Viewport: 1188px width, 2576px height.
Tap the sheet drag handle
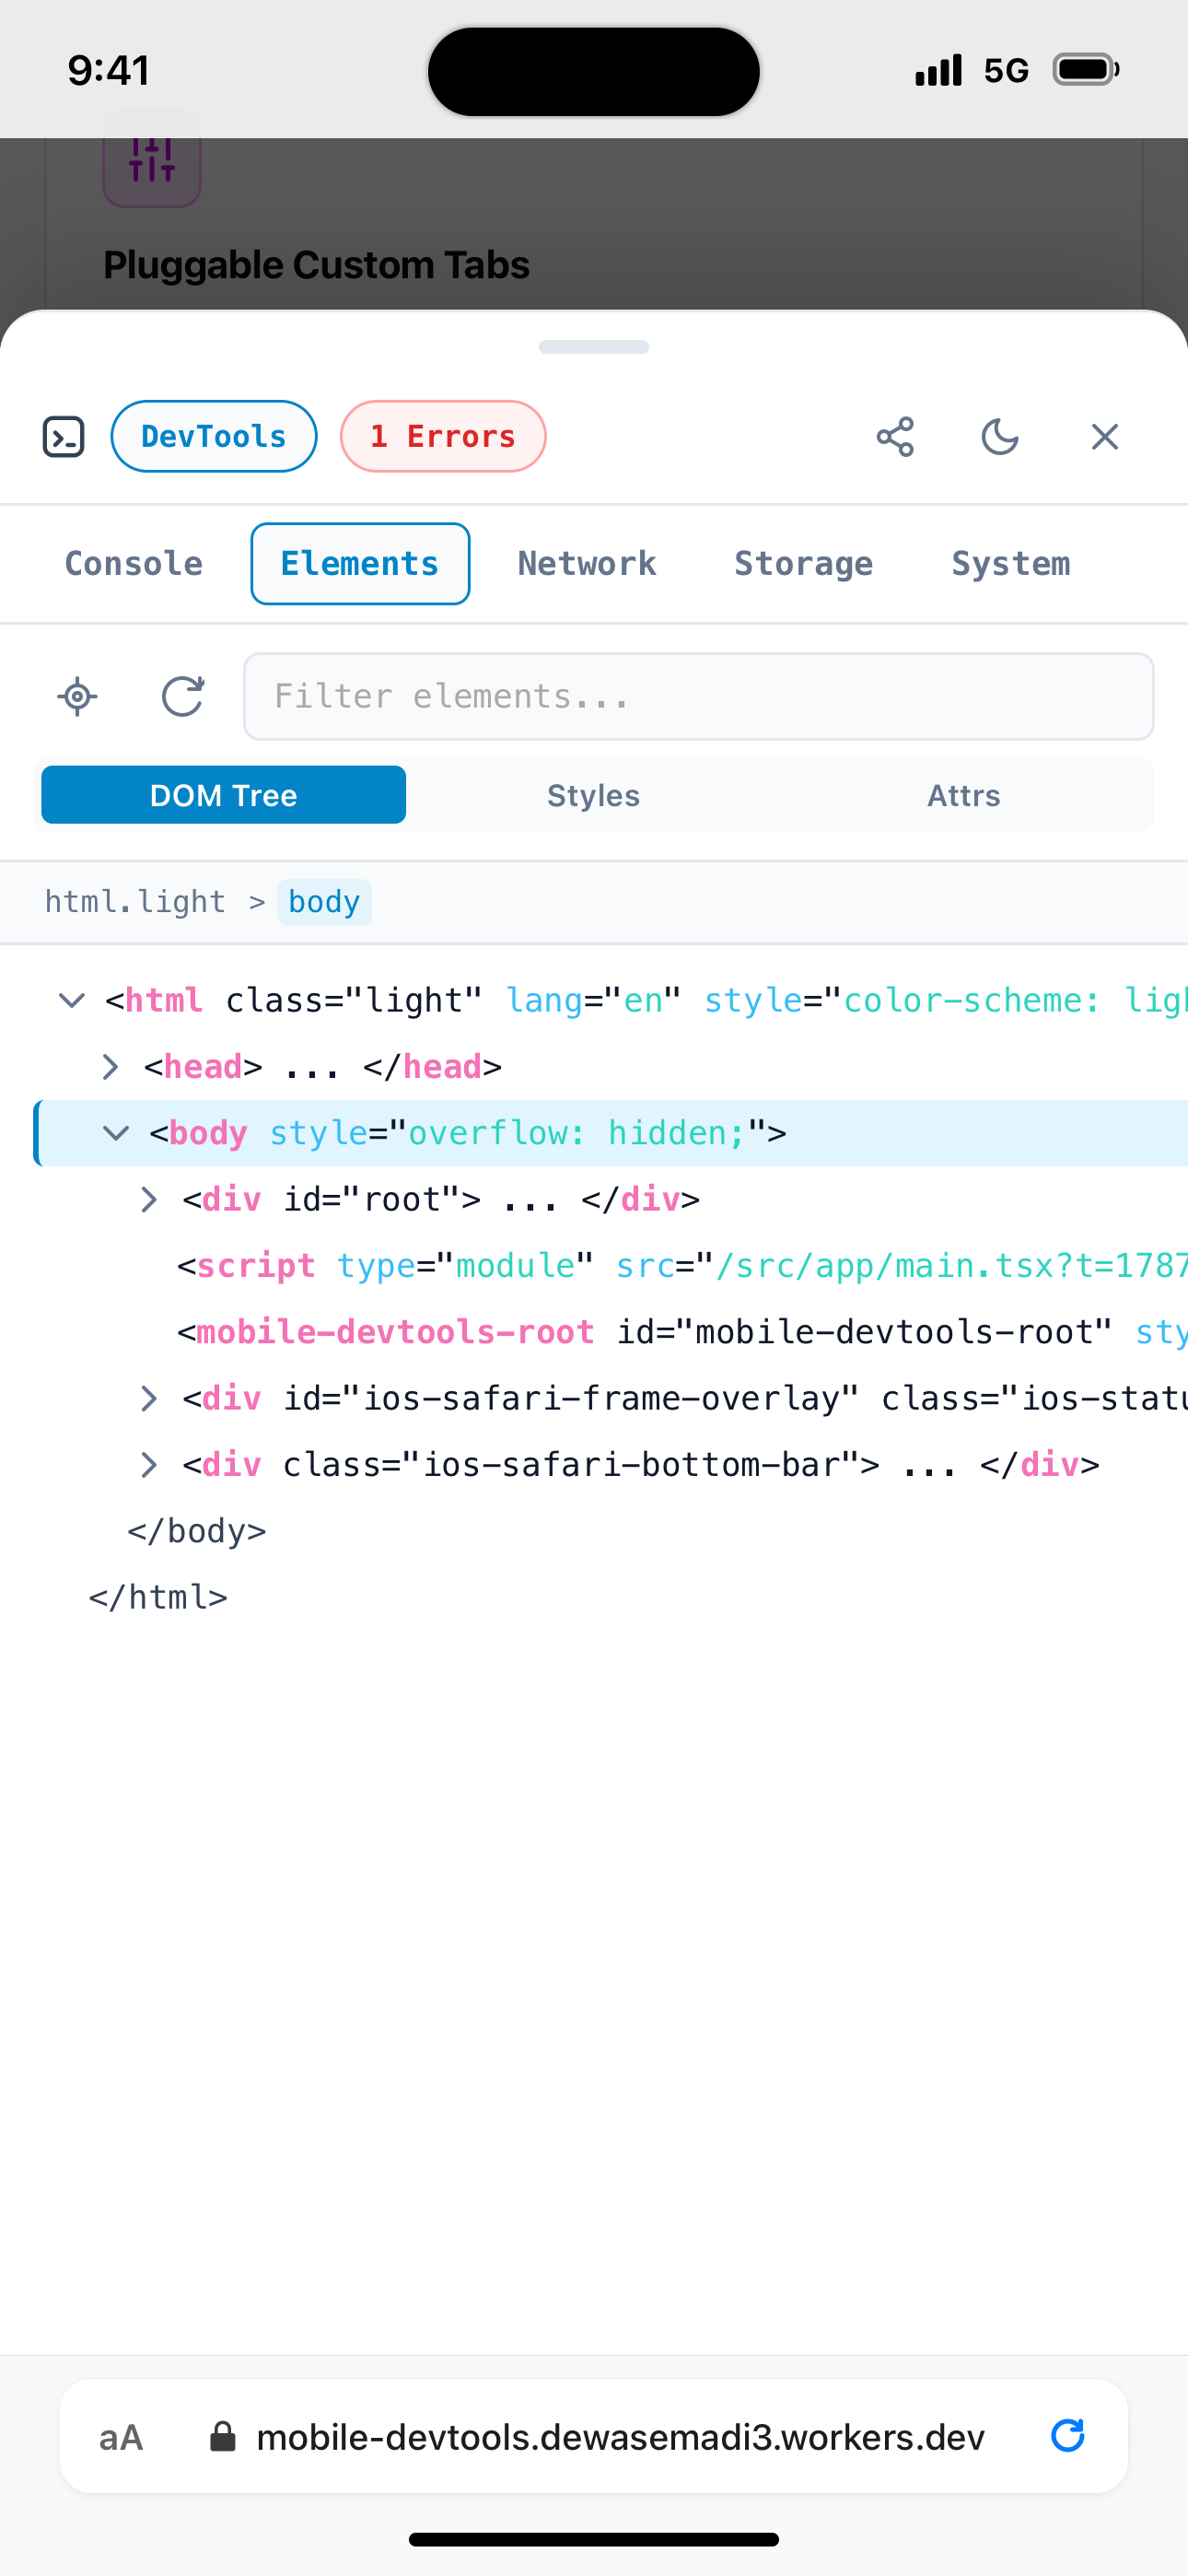pyautogui.click(x=594, y=347)
